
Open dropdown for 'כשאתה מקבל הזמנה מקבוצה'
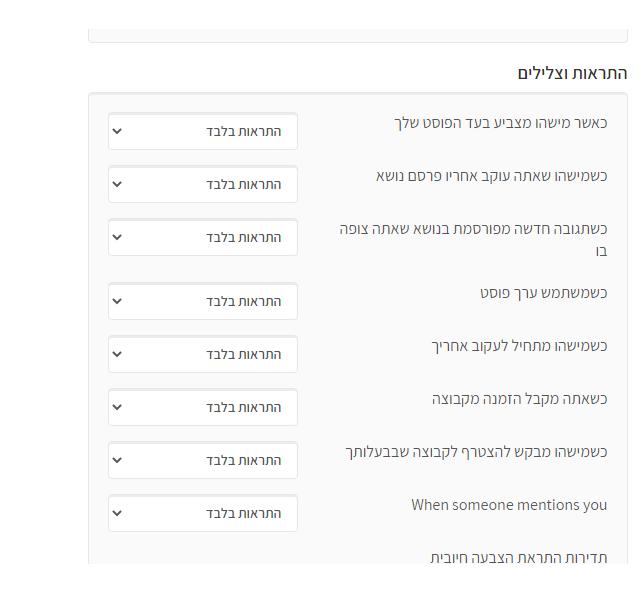point(203,407)
